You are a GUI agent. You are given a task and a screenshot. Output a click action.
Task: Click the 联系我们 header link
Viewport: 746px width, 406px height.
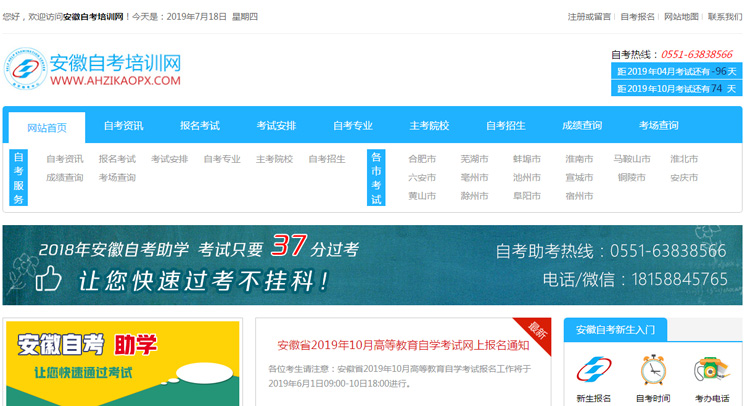tap(725, 17)
